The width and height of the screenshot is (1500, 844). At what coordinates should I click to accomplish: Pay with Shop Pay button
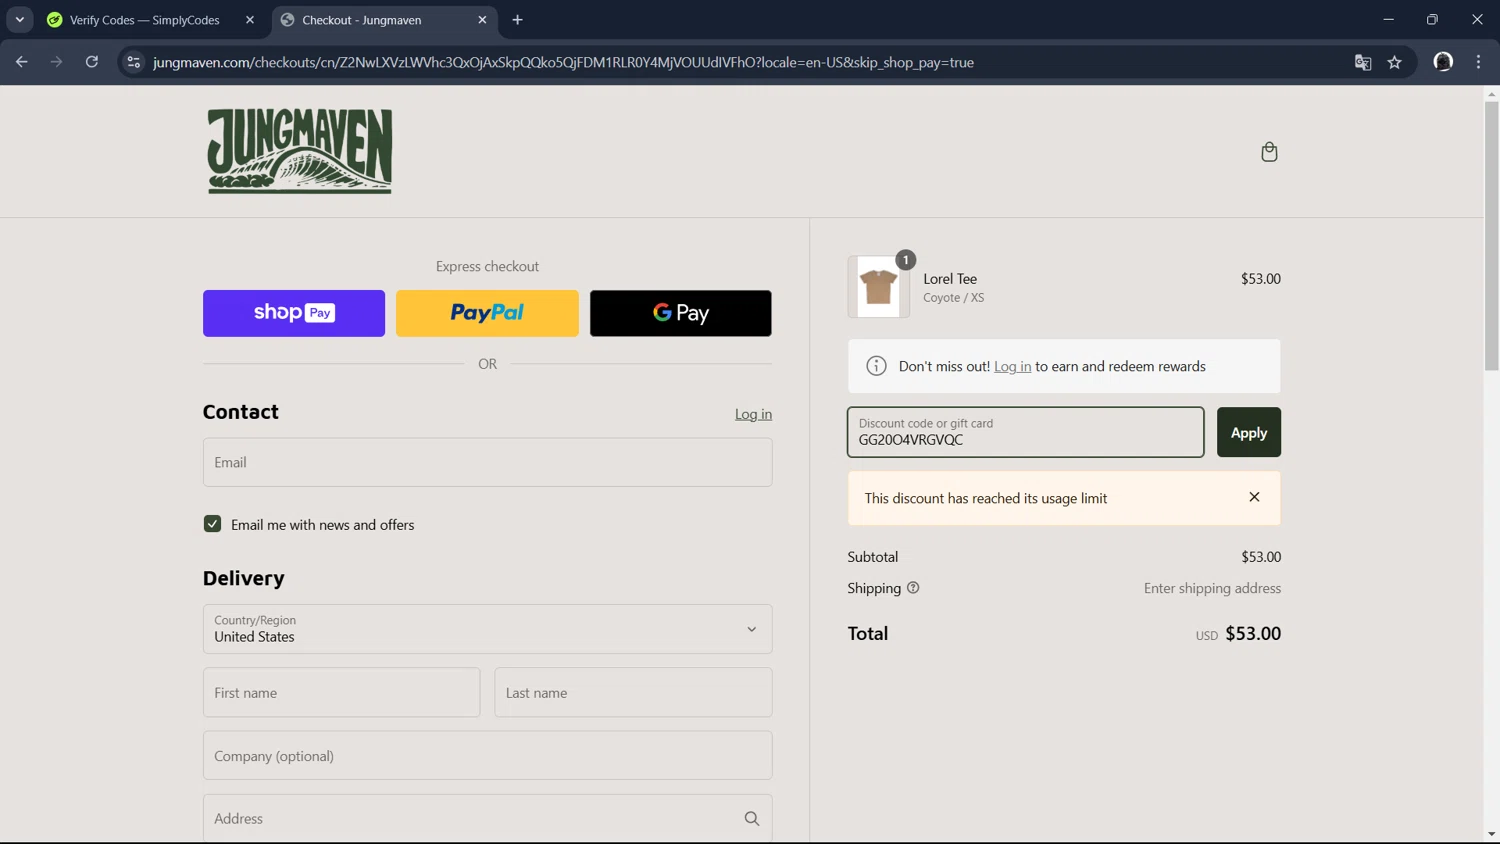pyautogui.click(x=294, y=313)
